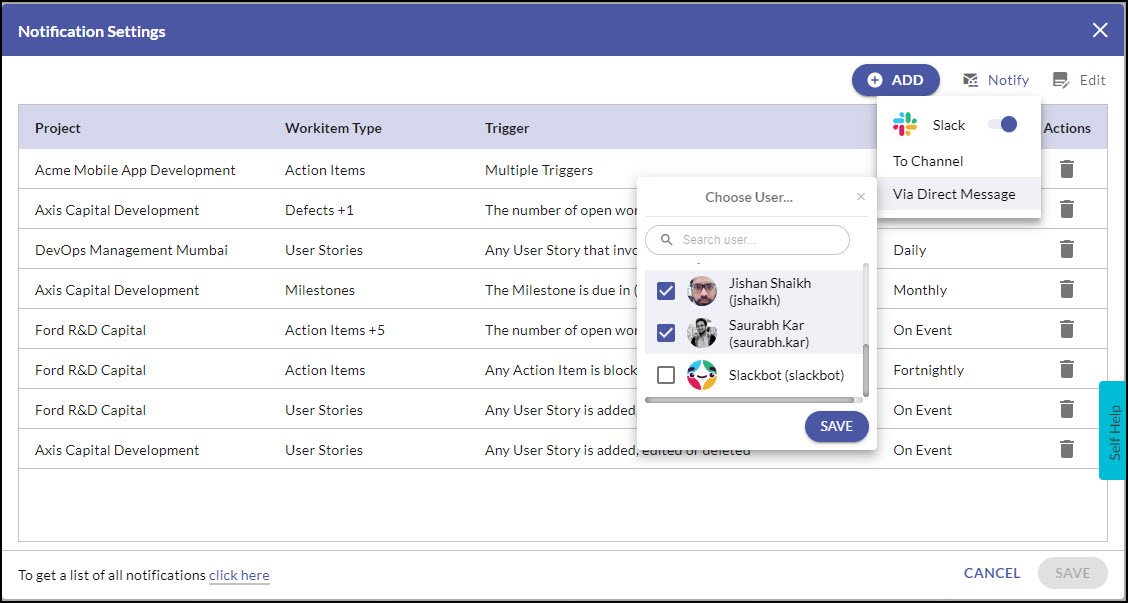Image resolution: width=1128 pixels, height=603 pixels.
Task: Close the Choose User popup
Action: click(860, 196)
